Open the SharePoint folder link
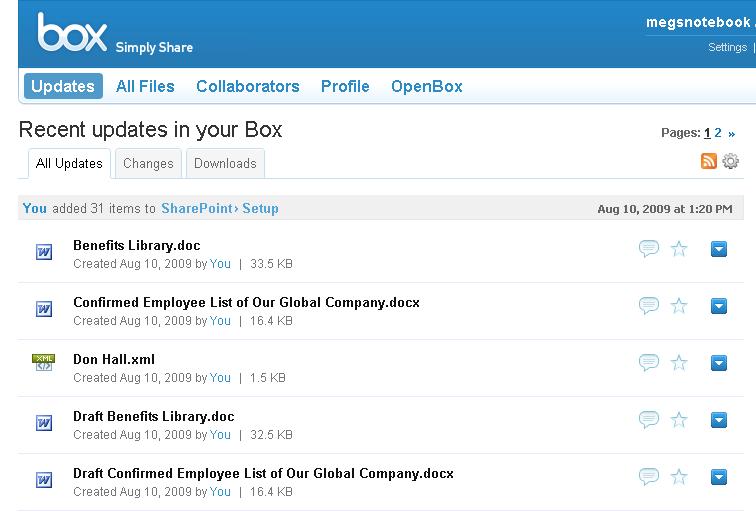The width and height of the screenshot is (756, 522). click(x=196, y=208)
